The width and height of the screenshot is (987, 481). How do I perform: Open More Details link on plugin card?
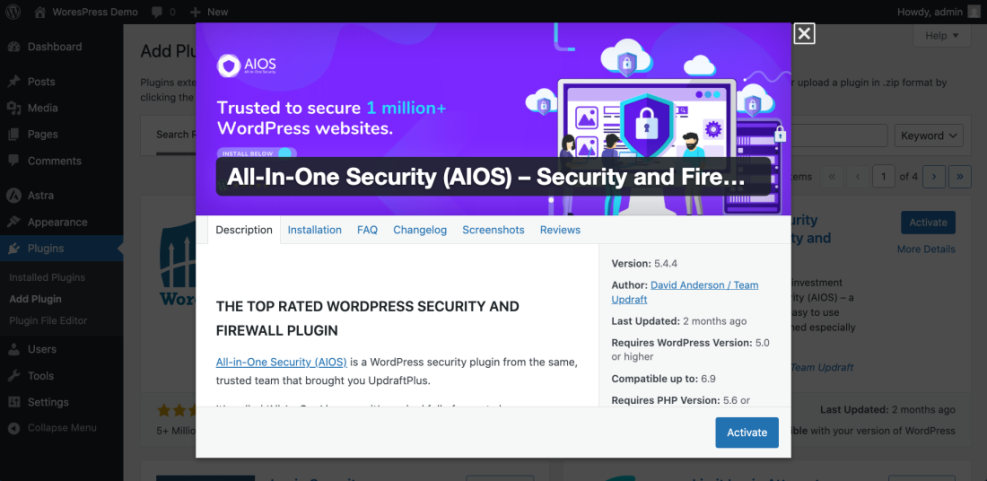(x=926, y=249)
